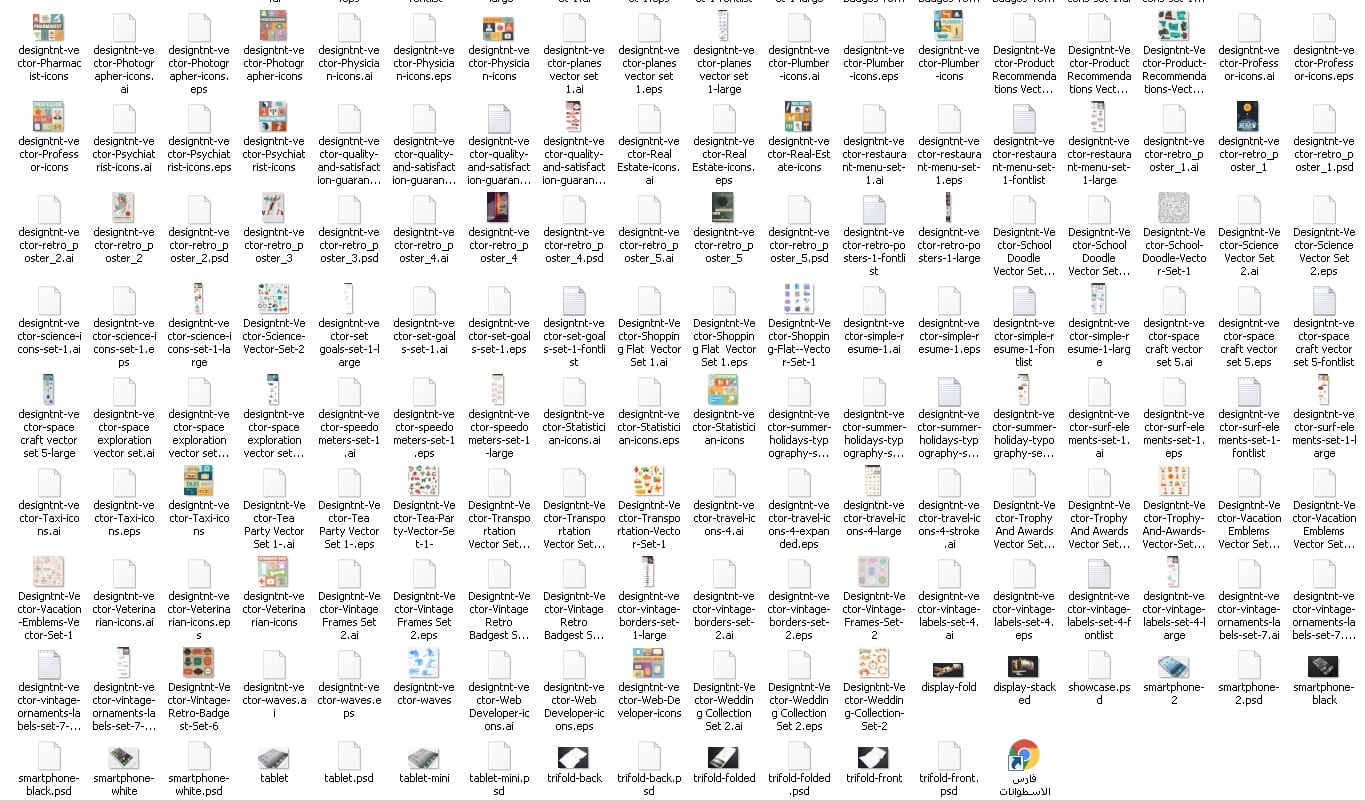Select the Photographer-icons.ai file icon
The image size is (1365, 801).
coord(124,27)
